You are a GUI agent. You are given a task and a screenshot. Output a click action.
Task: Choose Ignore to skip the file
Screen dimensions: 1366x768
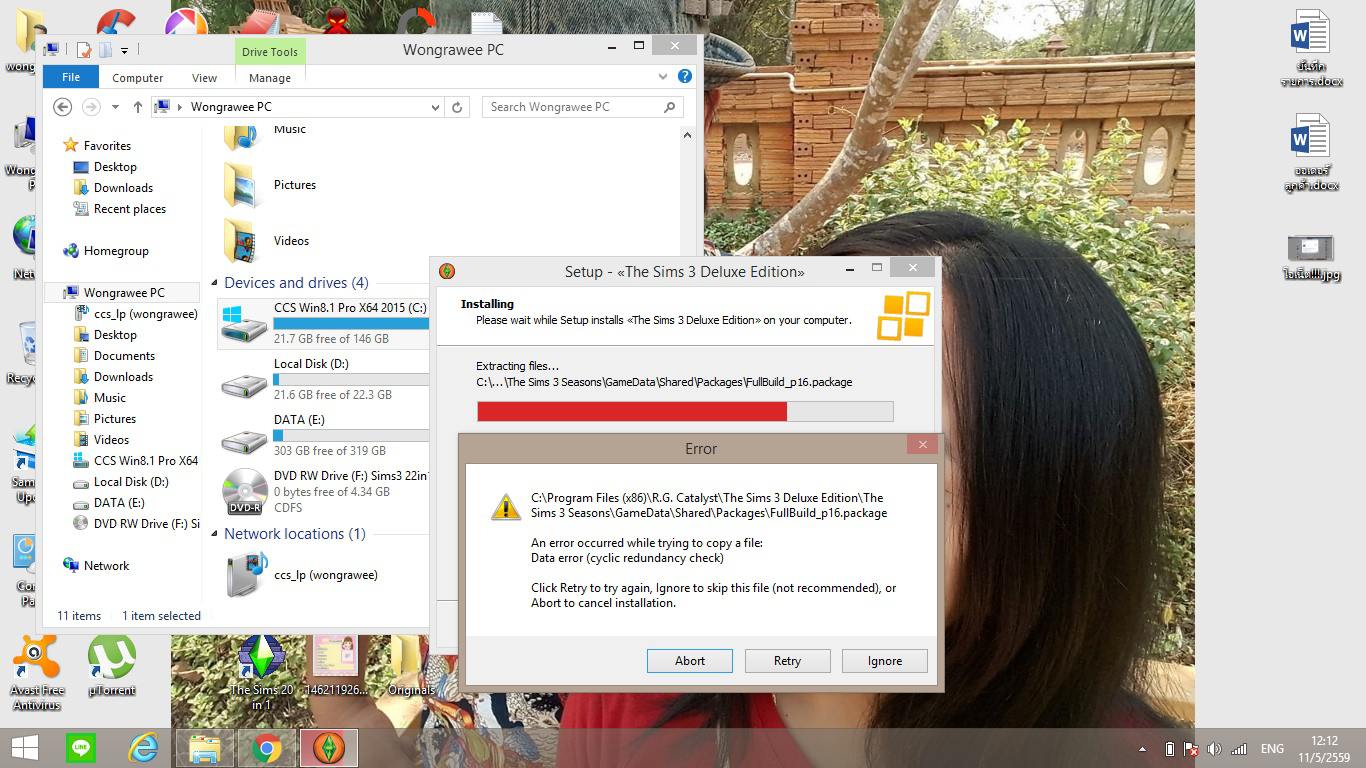point(885,661)
